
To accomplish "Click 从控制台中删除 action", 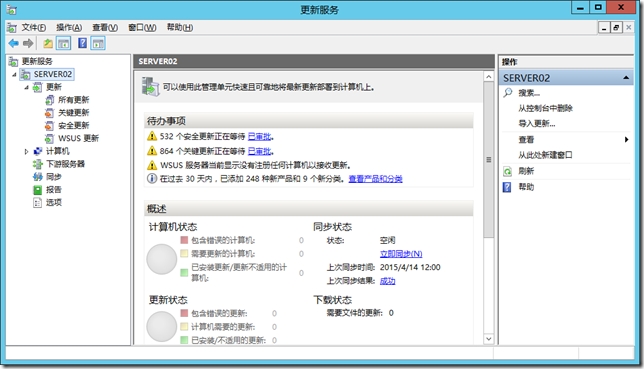I will [x=545, y=108].
